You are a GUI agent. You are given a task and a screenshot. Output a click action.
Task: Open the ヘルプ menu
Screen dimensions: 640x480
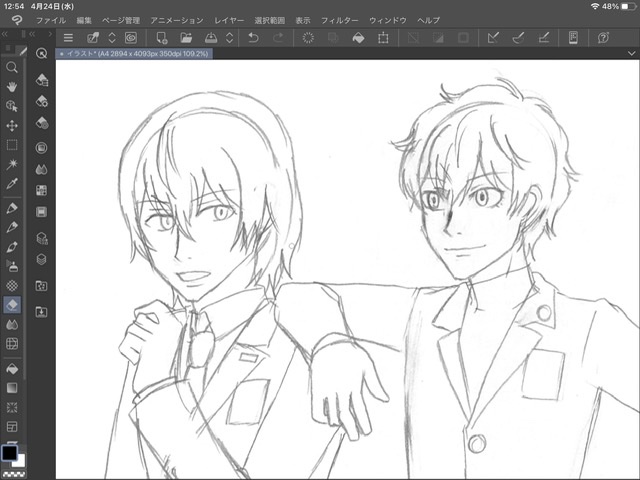[429, 20]
